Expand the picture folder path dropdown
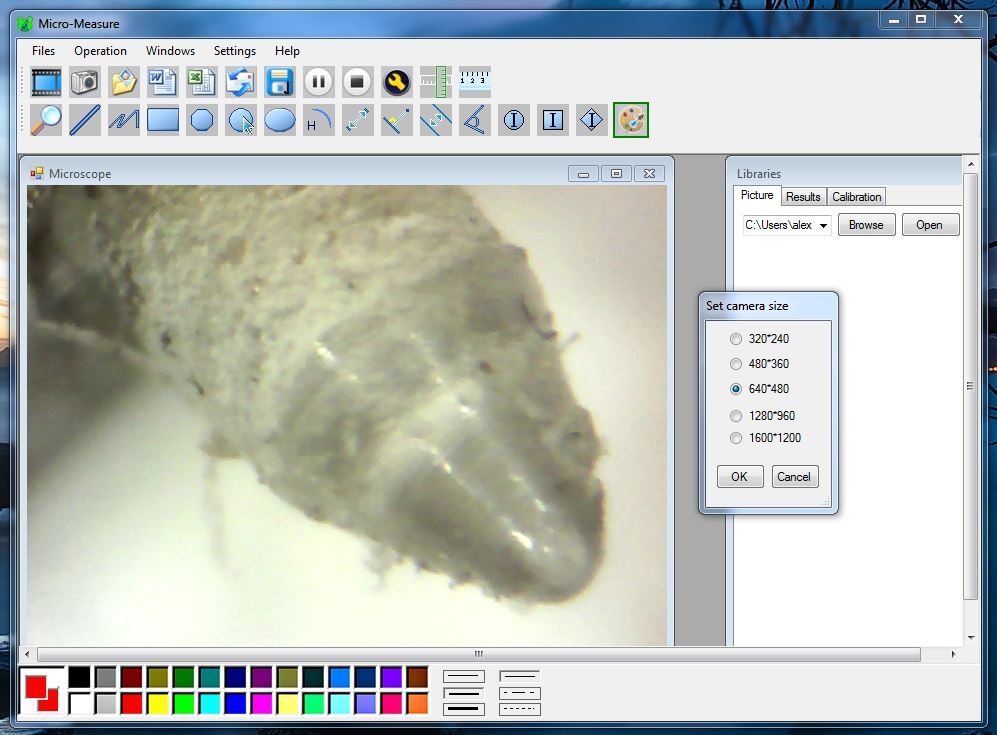This screenshot has width=997, height=735. [823, 225]
